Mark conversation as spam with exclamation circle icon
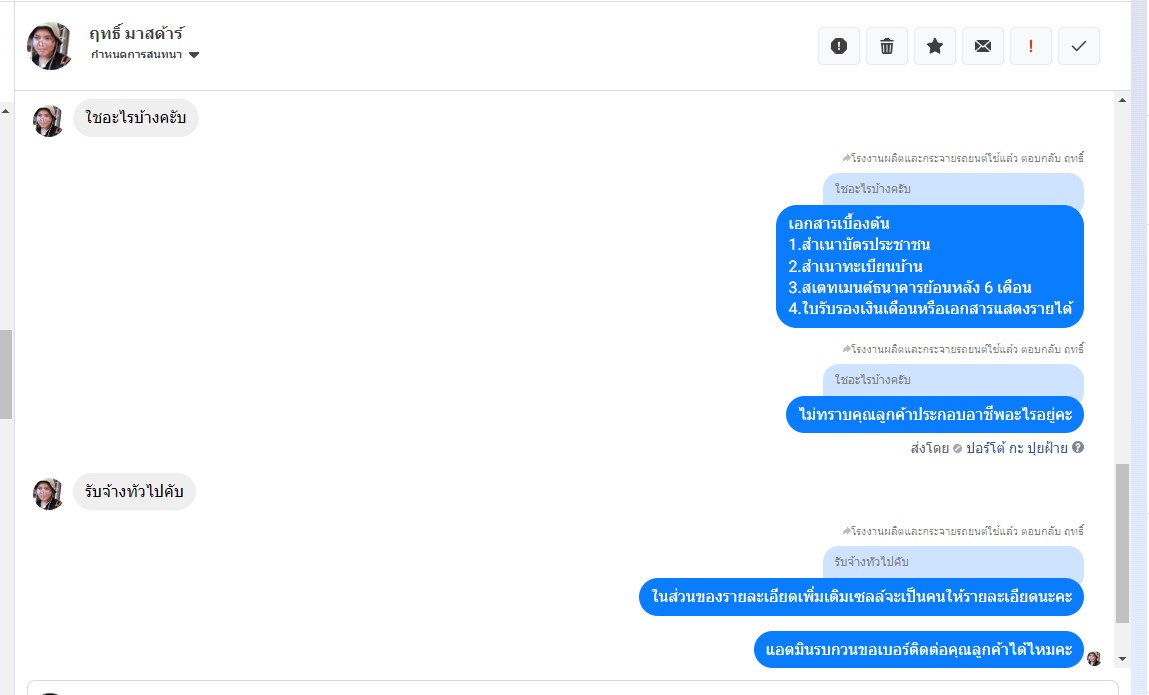1149x695 pixels. 838,46
